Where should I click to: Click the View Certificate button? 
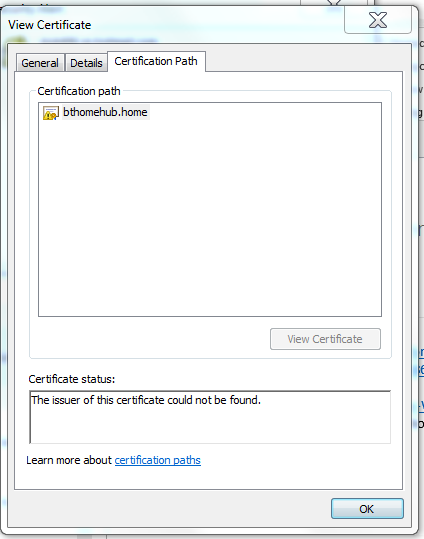pyautogui.click(x=325, y=339)
